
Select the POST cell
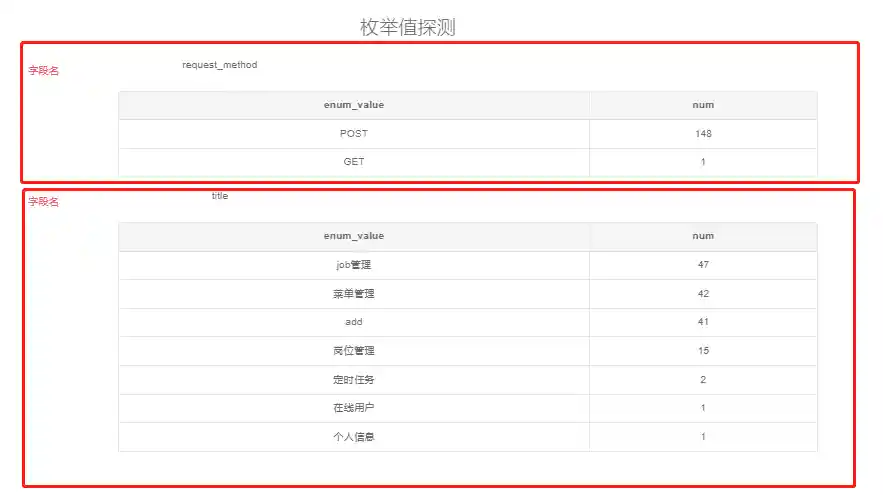(354, 133)
